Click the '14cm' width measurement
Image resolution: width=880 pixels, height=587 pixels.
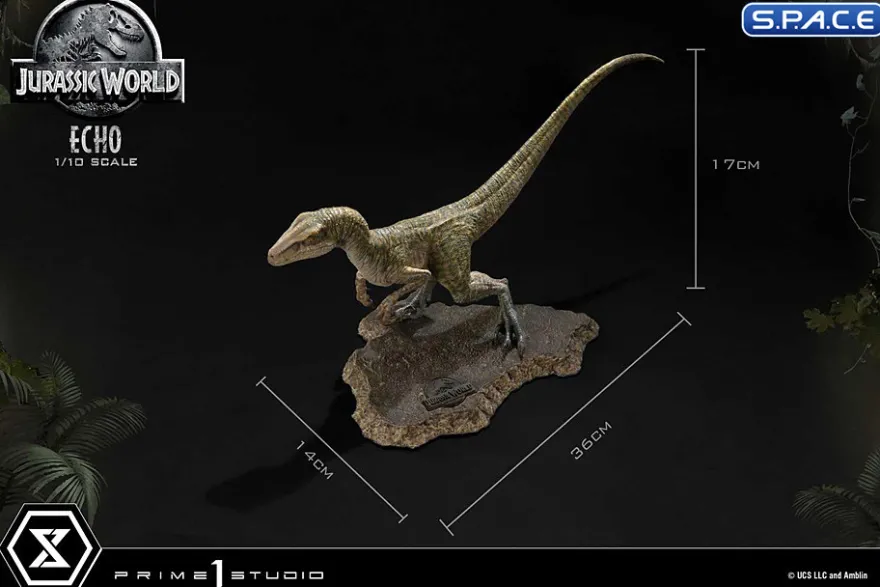(314, 460)
